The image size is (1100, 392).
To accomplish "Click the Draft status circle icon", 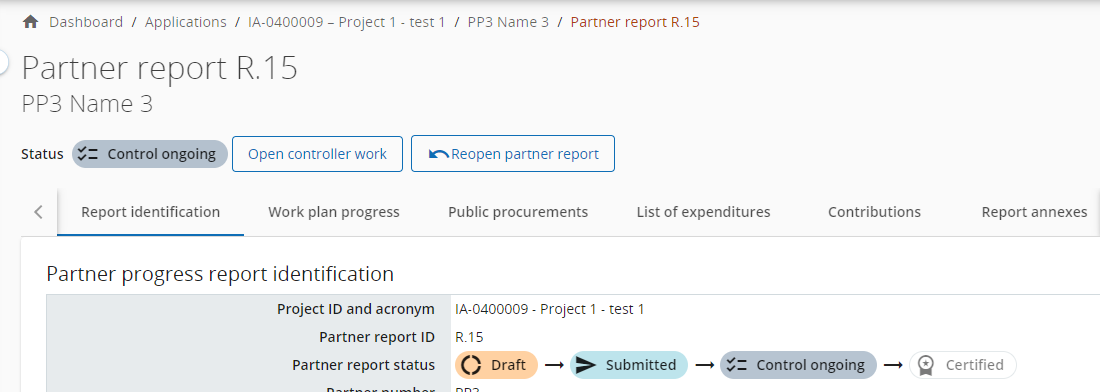I will pos(471,365).
